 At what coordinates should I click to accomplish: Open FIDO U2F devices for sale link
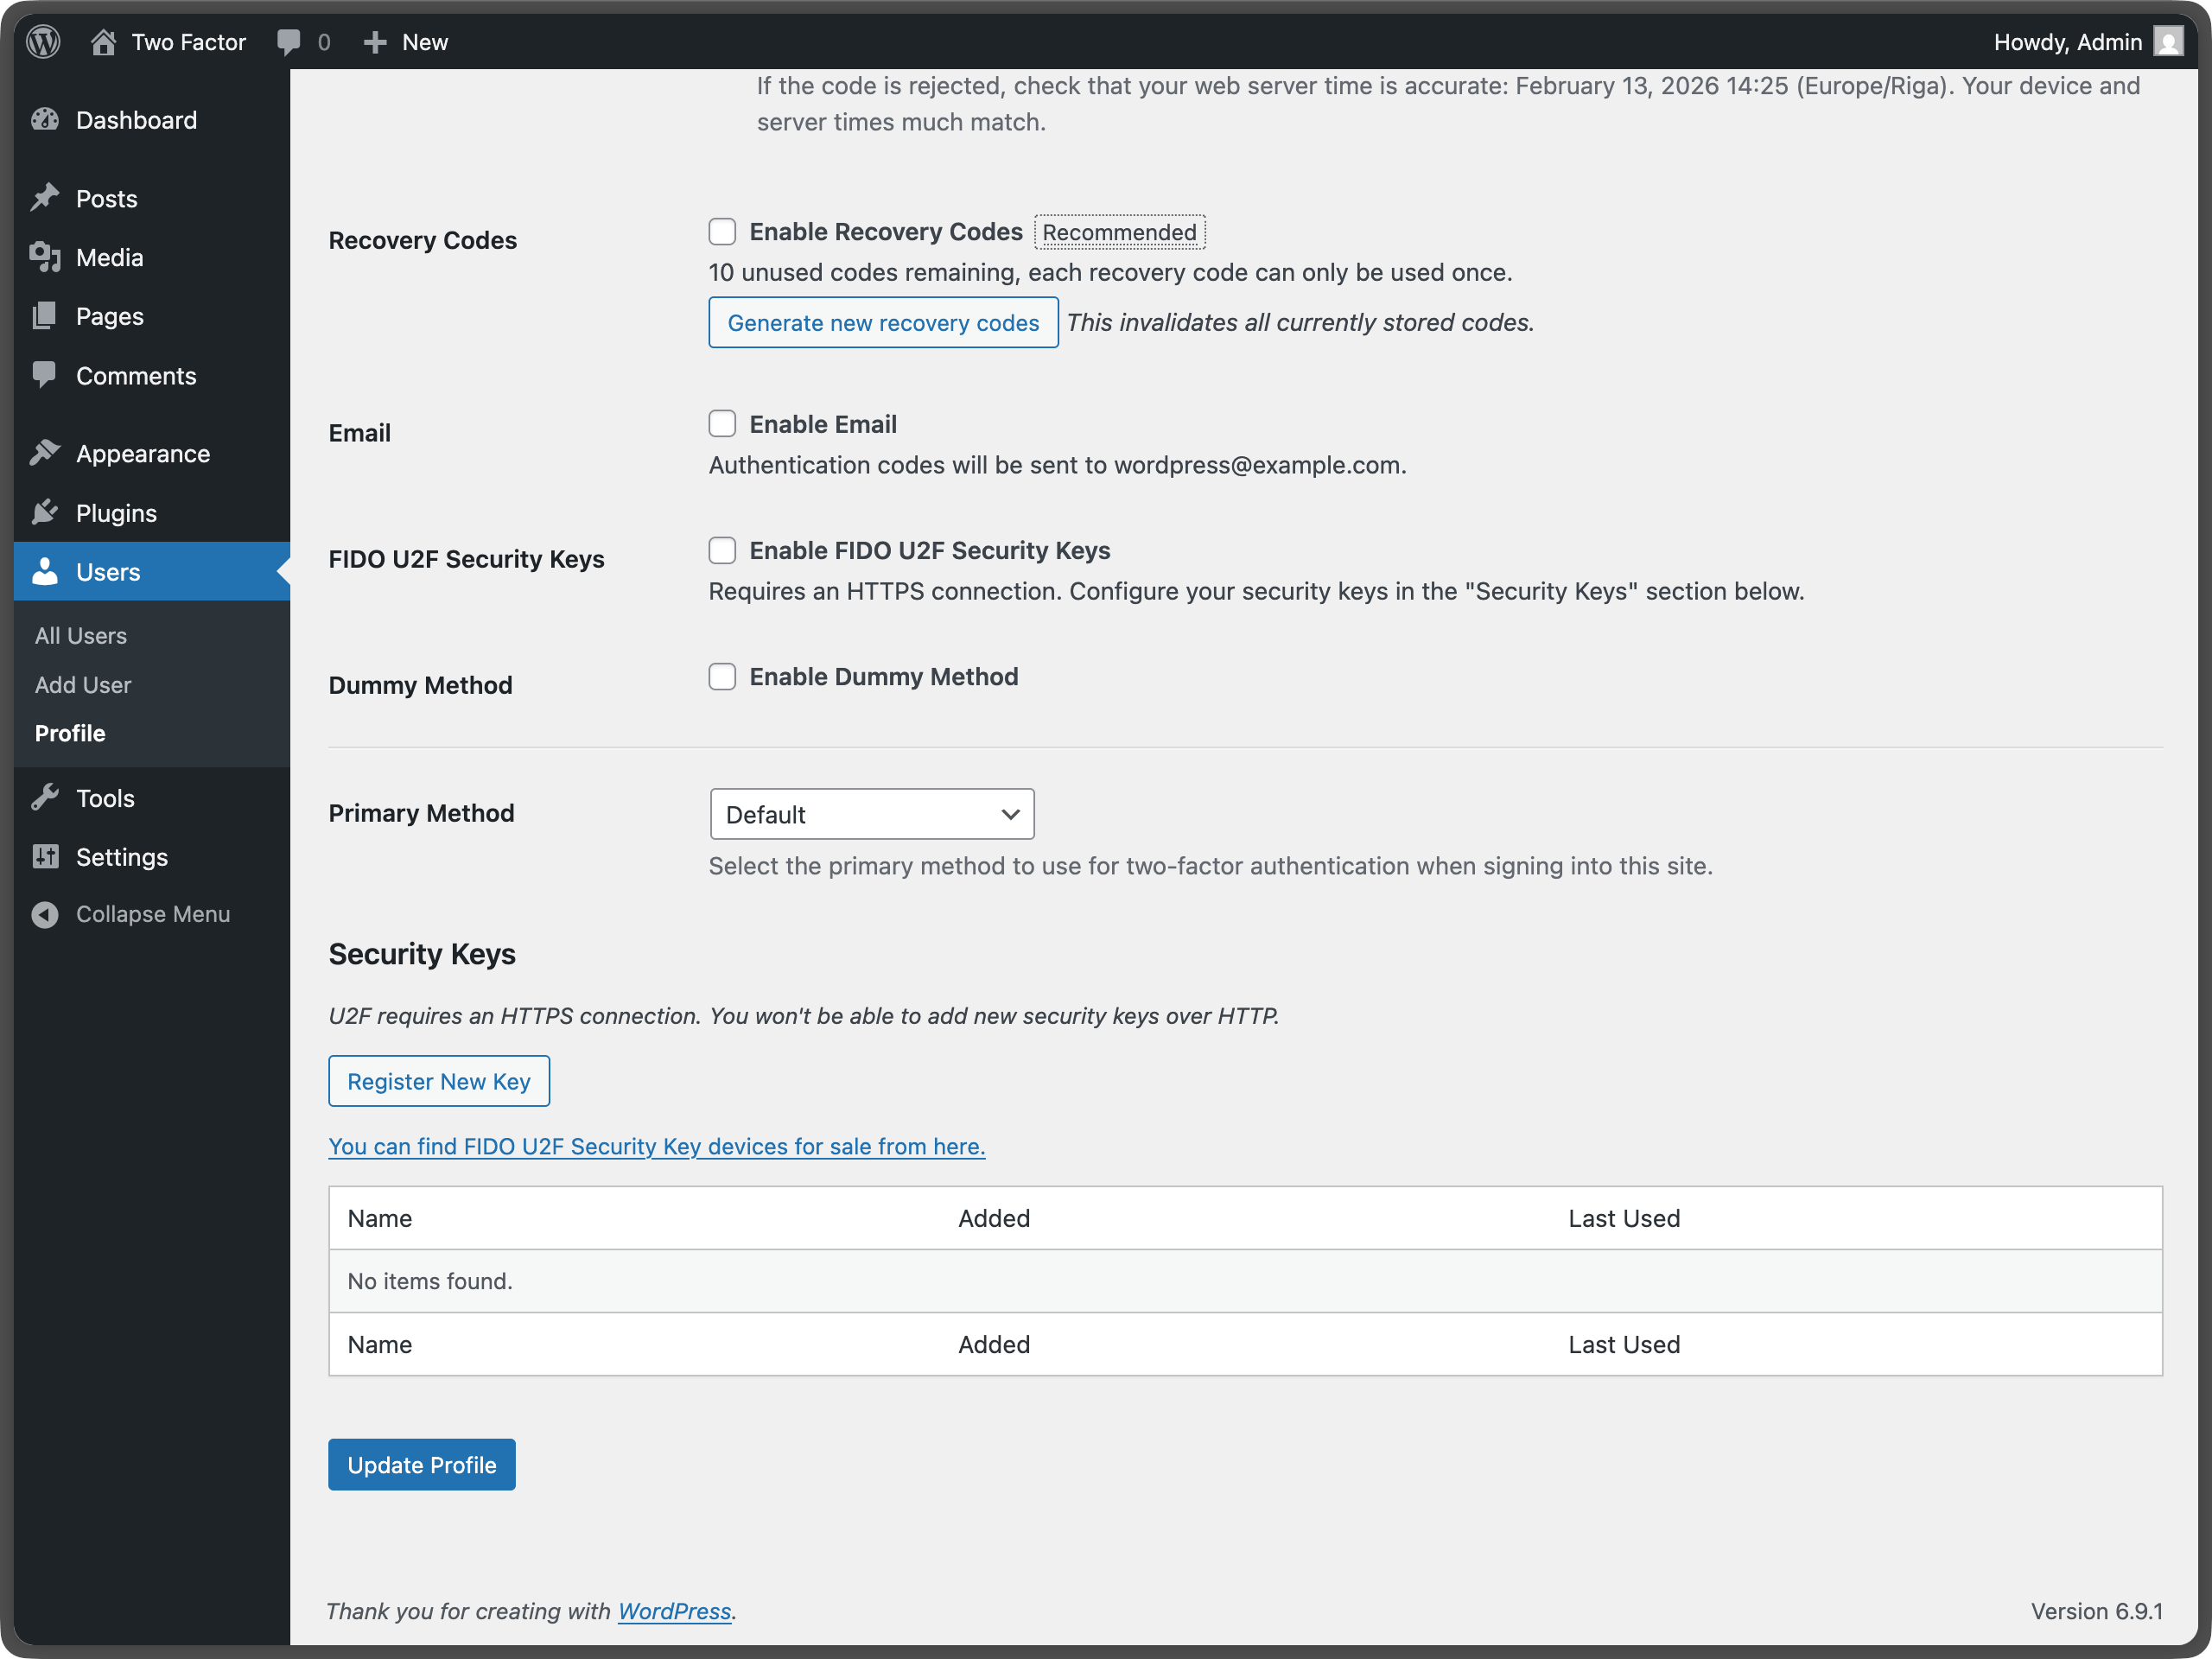click(x=656, y=1146)
